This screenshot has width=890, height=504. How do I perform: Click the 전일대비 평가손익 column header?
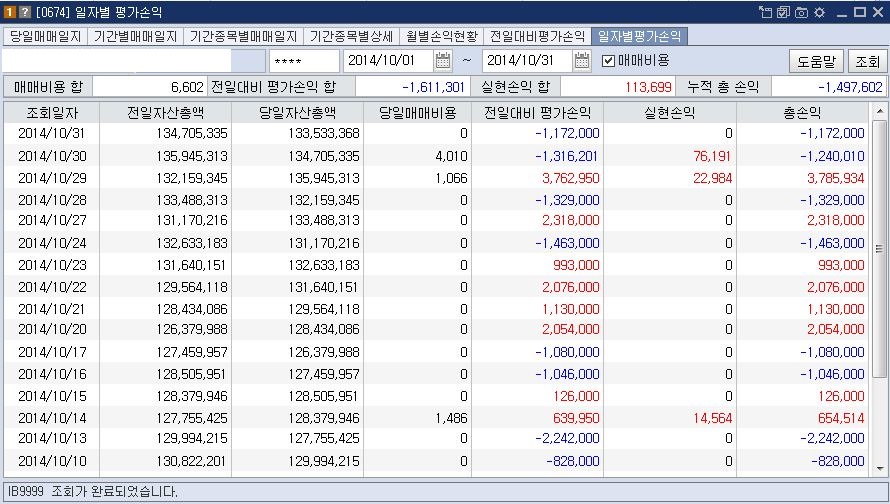click(538, 113)
